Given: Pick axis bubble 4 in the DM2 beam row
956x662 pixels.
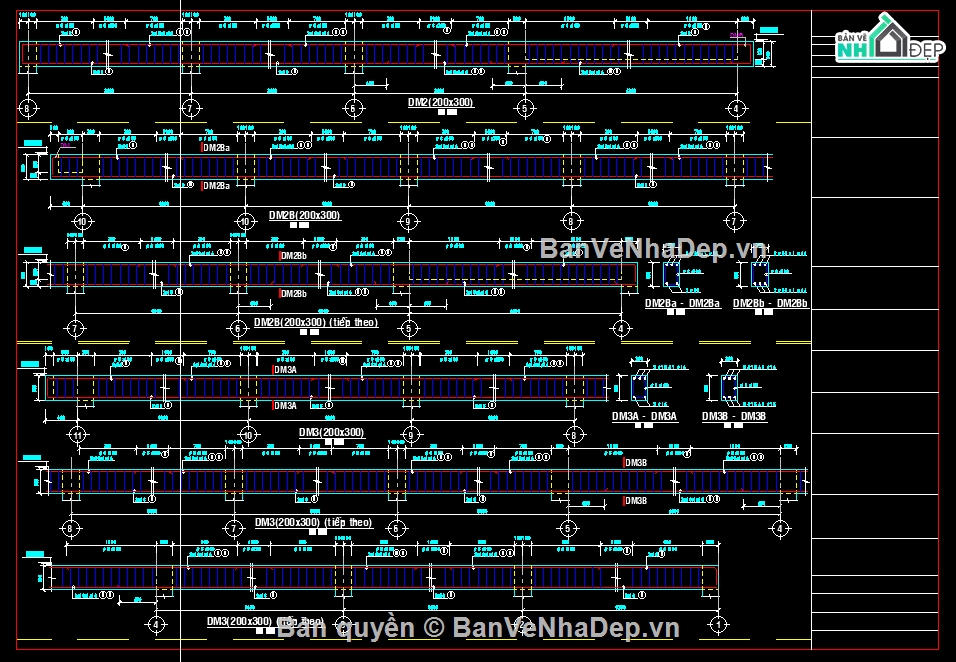Looking at the screenshot, I should point(736,109).
